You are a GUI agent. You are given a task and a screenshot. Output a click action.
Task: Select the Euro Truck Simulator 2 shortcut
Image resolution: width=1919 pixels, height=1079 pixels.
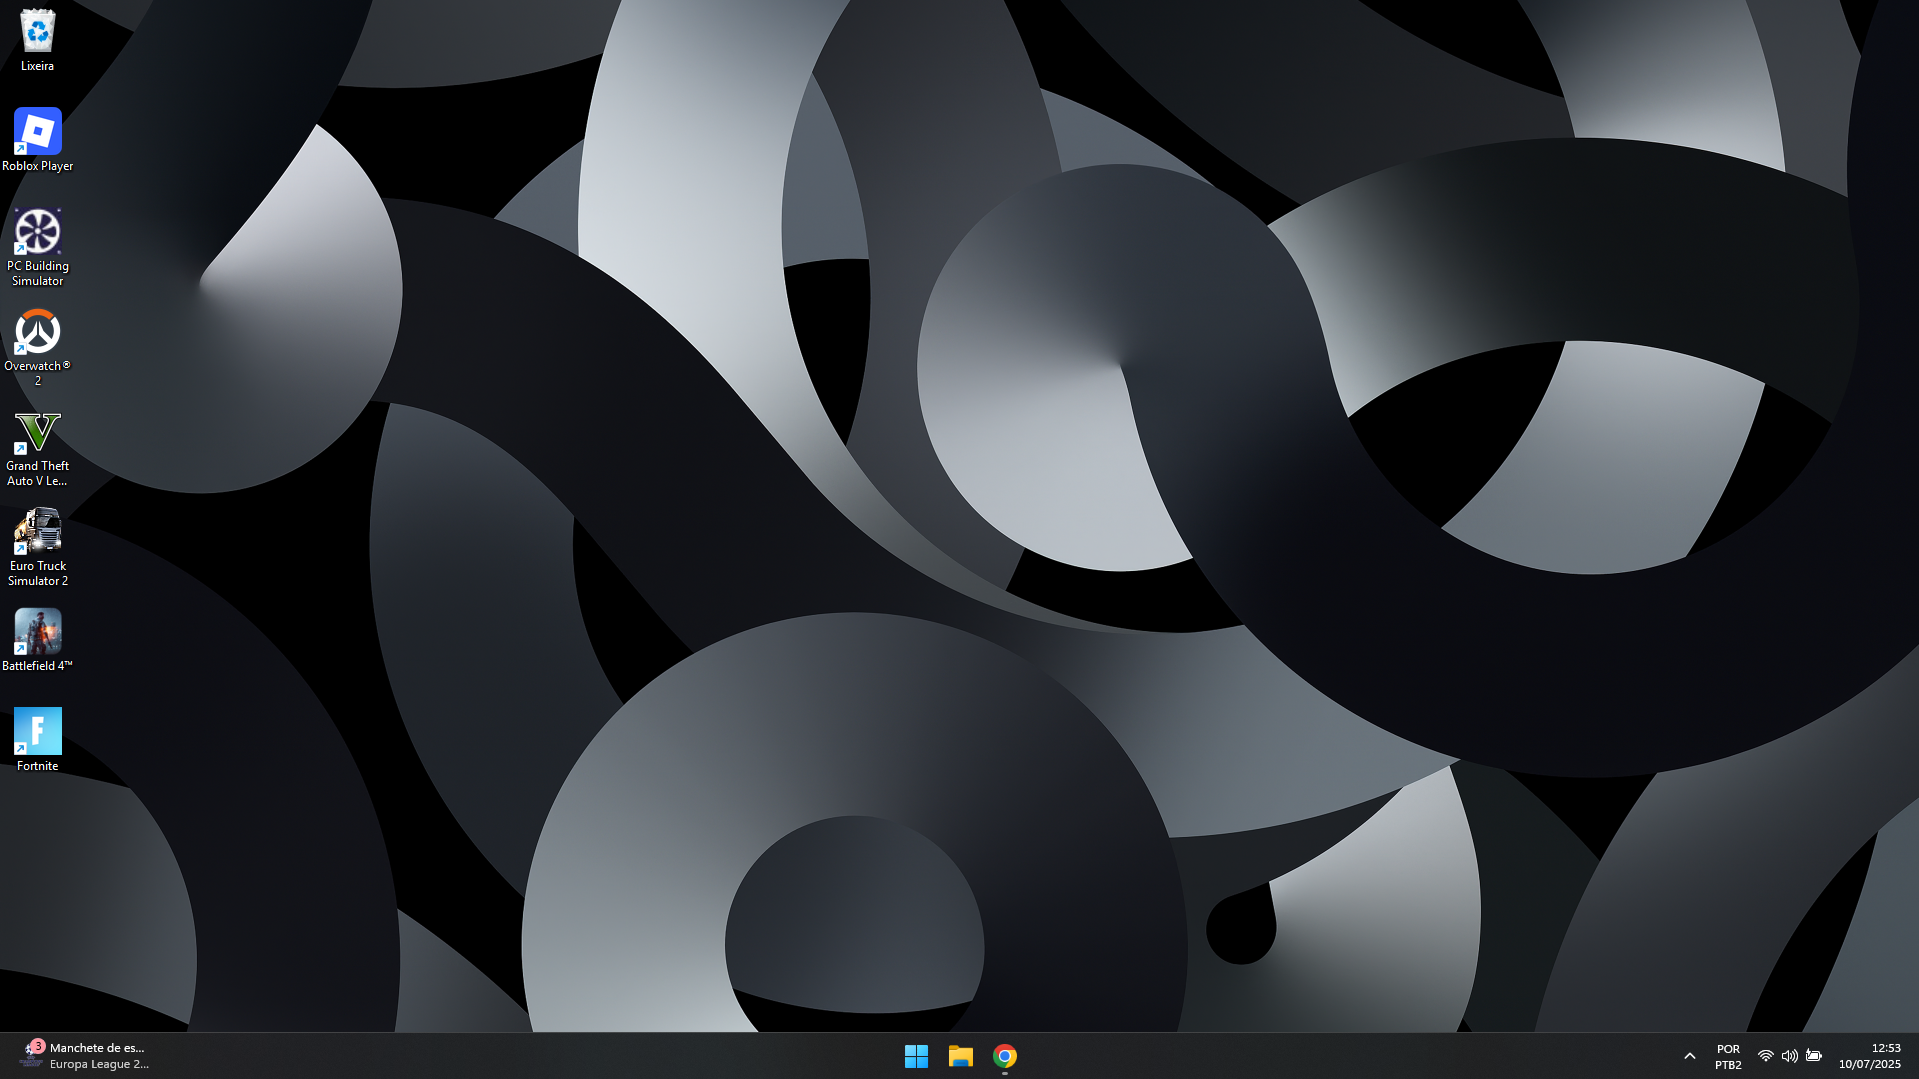click(37, 547)
